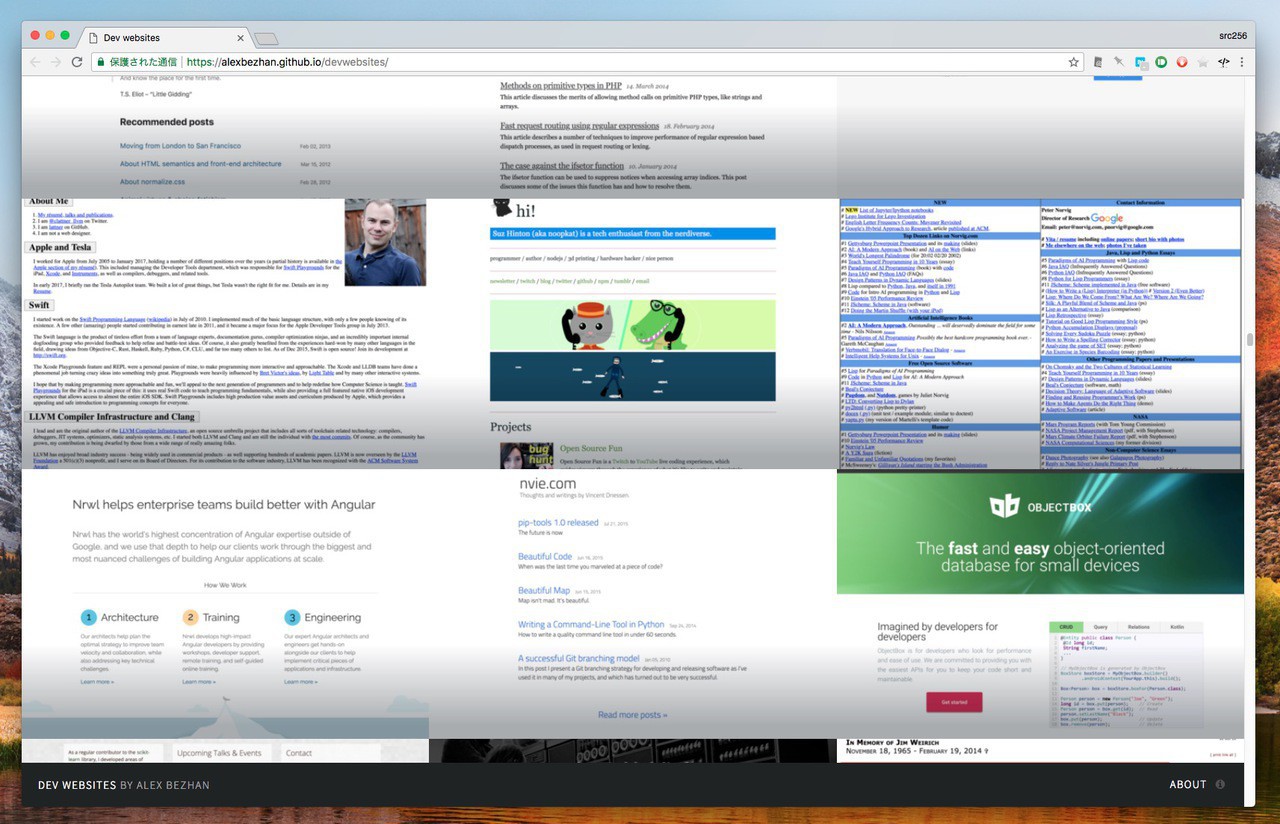Reload the Dev websites page

pyautogui.click(x=77, y=62)
